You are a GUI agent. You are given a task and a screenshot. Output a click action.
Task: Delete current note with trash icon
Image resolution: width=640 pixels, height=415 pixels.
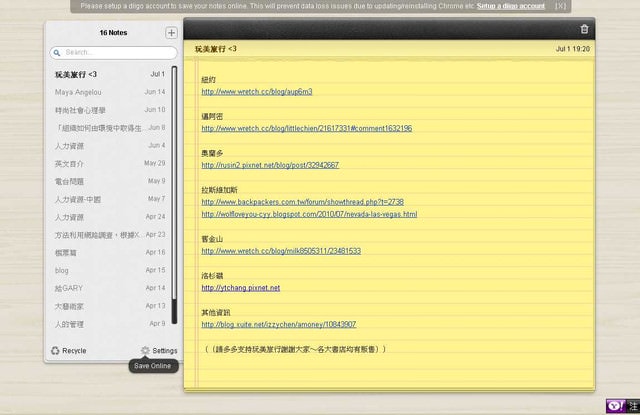click(584, 29)
